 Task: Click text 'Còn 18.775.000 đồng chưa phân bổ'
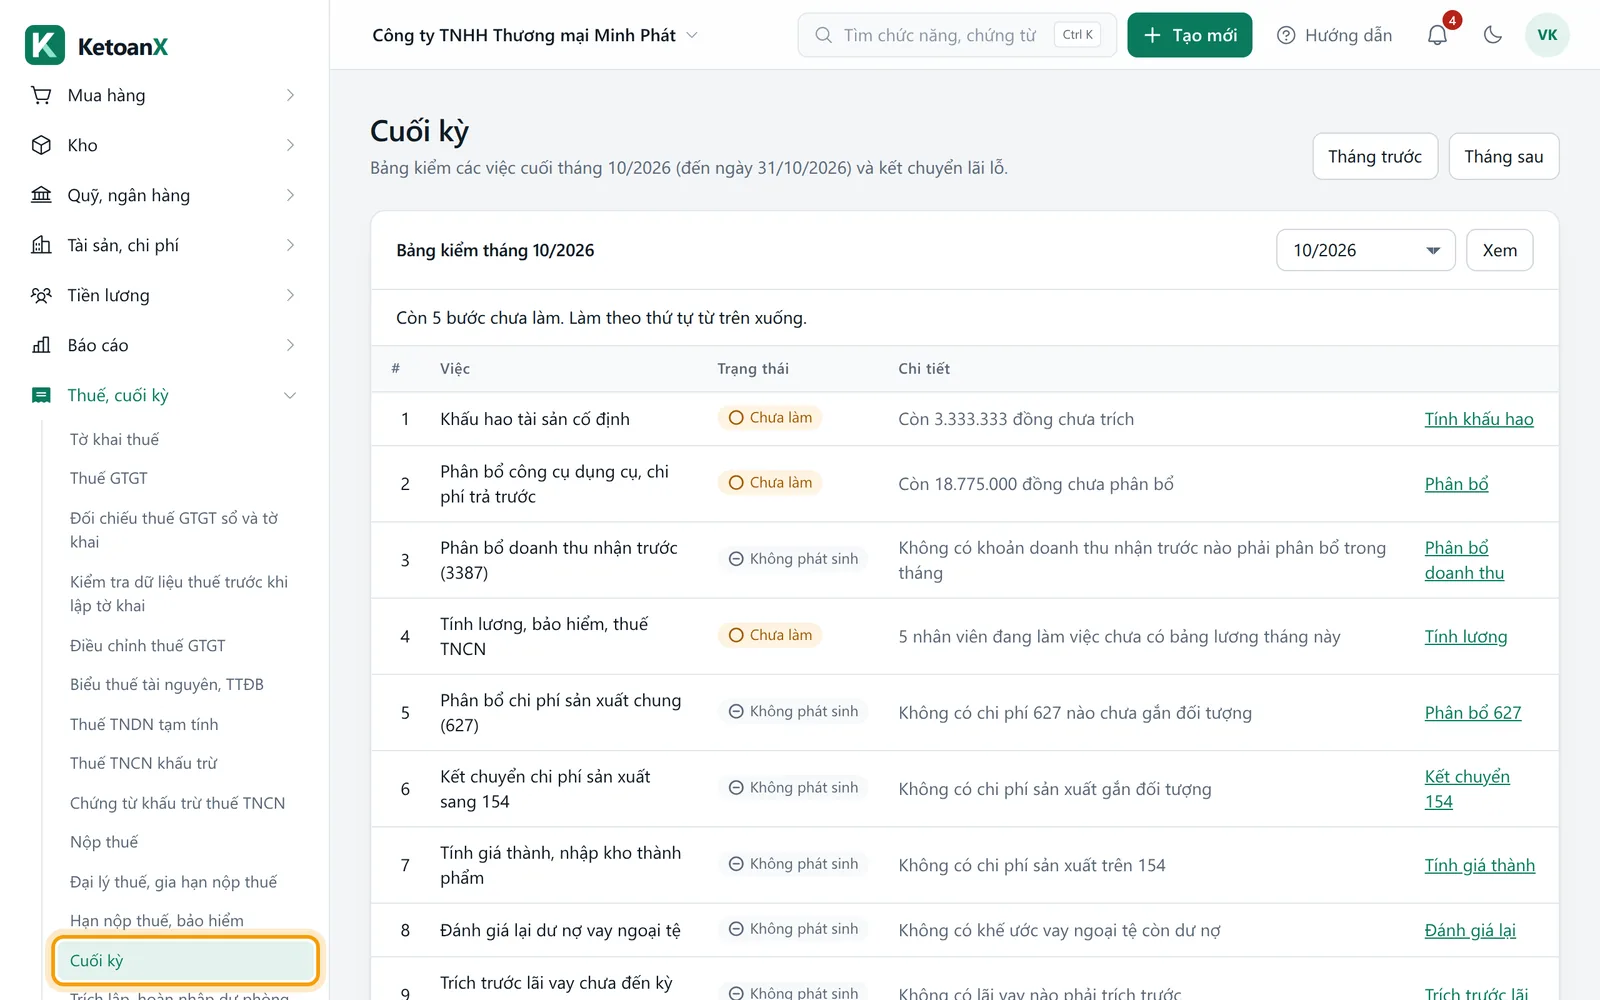1036,484
